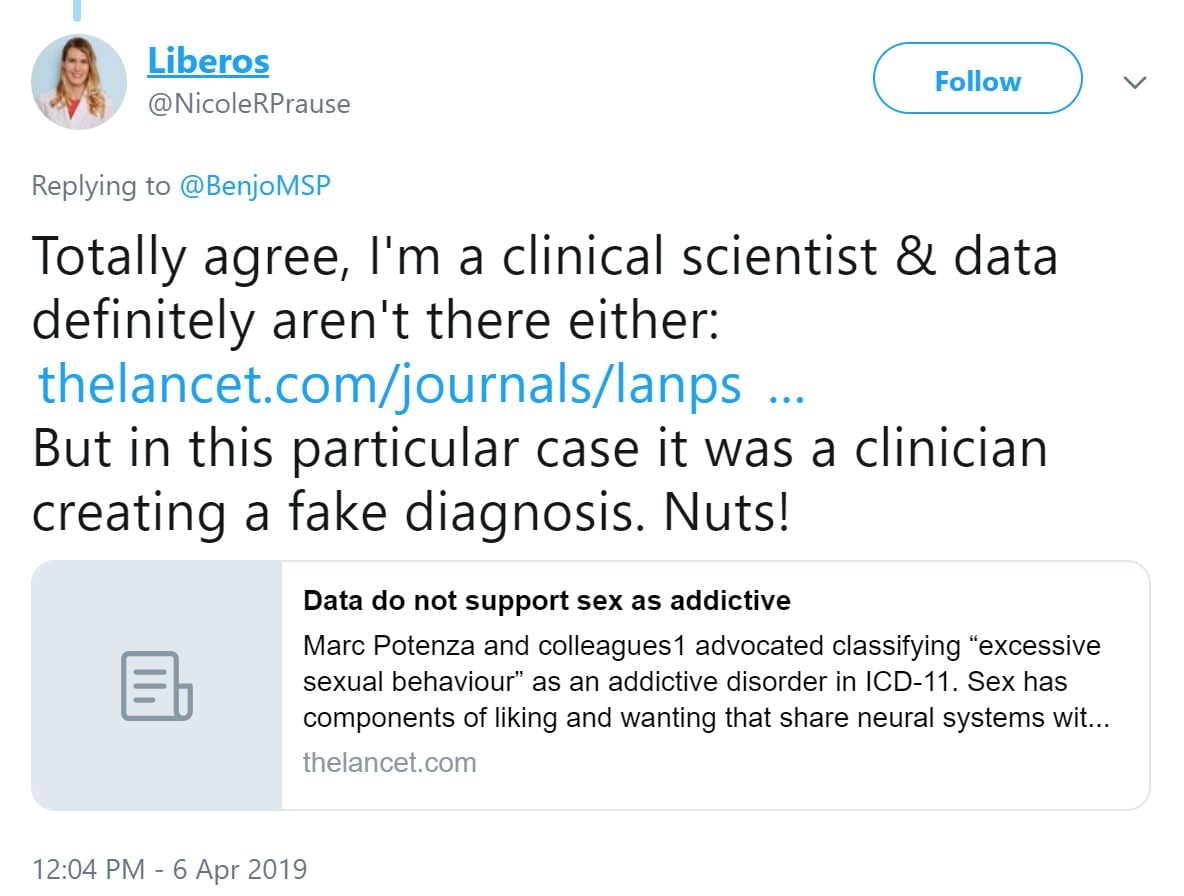1184x896 pixels.
Task: Click the Liberos display name
Action: [208, 61]
